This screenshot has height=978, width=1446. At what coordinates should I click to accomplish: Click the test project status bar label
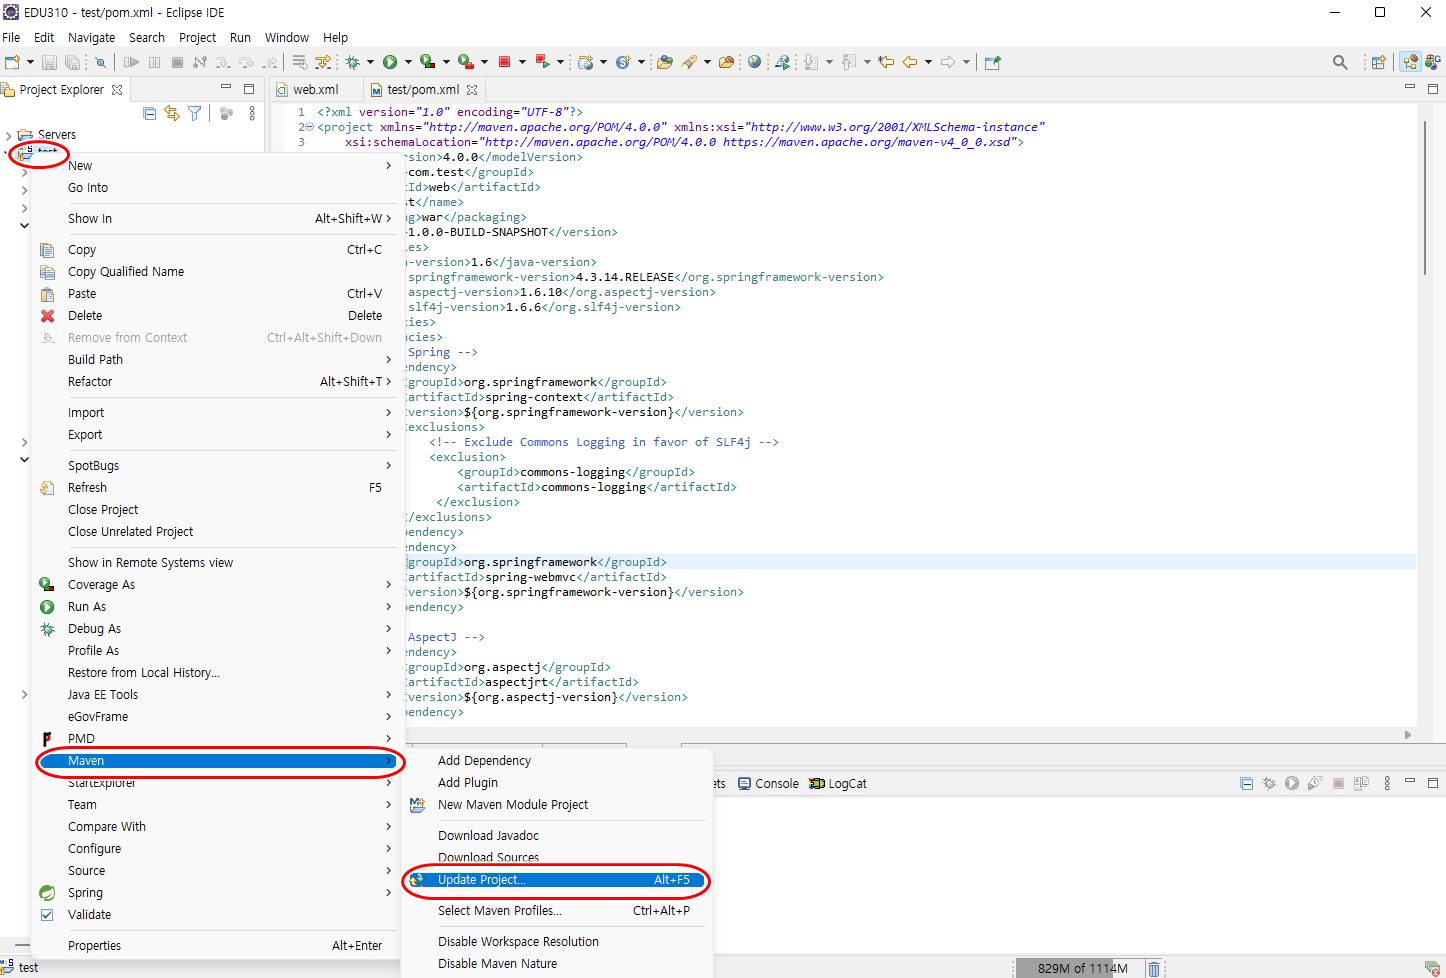[x=28, y=968]
